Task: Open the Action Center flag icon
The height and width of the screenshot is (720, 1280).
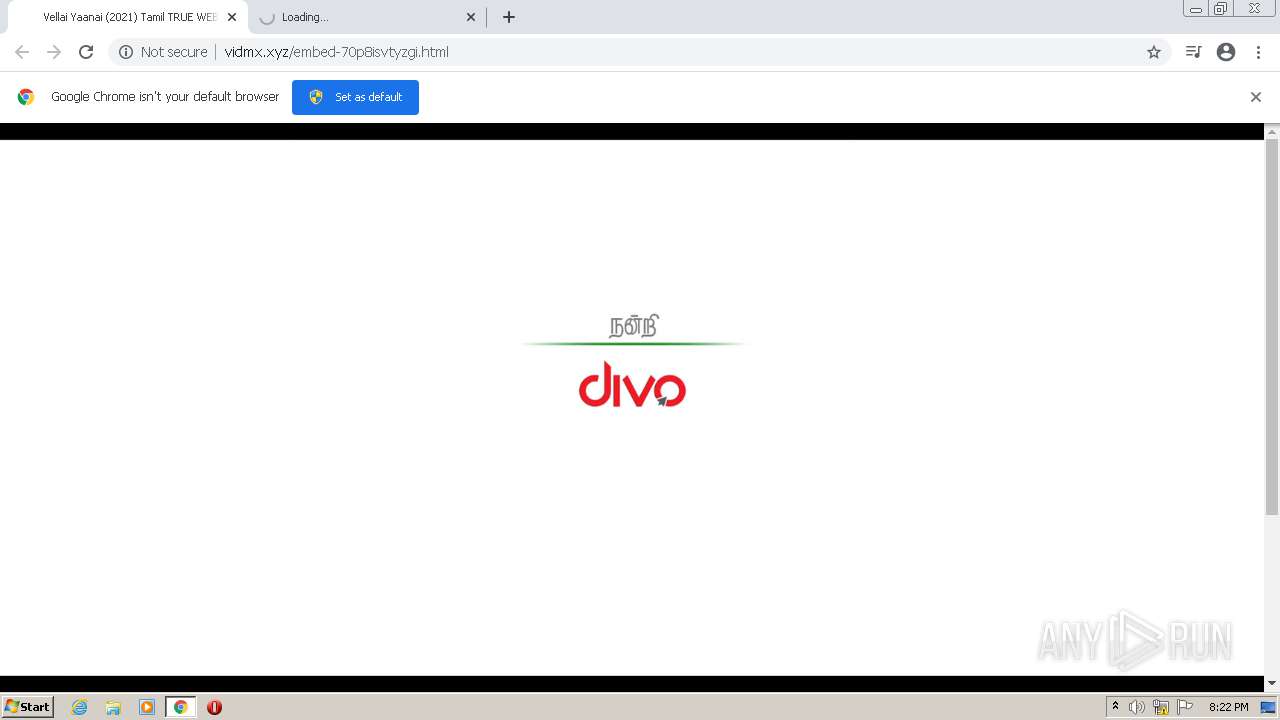Action: (x=1185, y=707)
